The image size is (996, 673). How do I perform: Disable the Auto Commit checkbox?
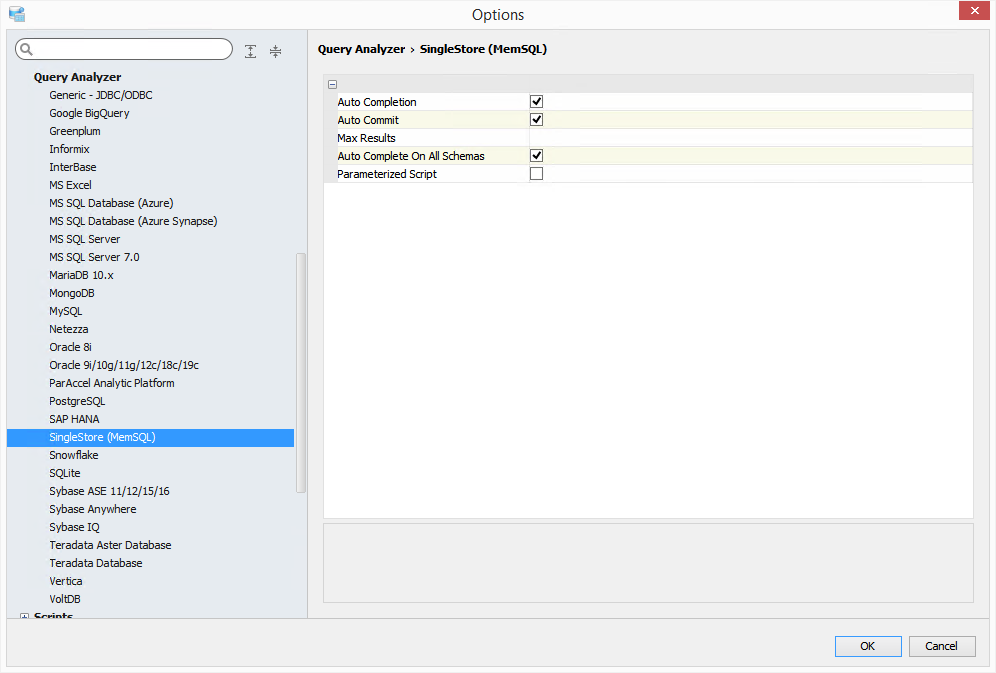tap(536, 120)
